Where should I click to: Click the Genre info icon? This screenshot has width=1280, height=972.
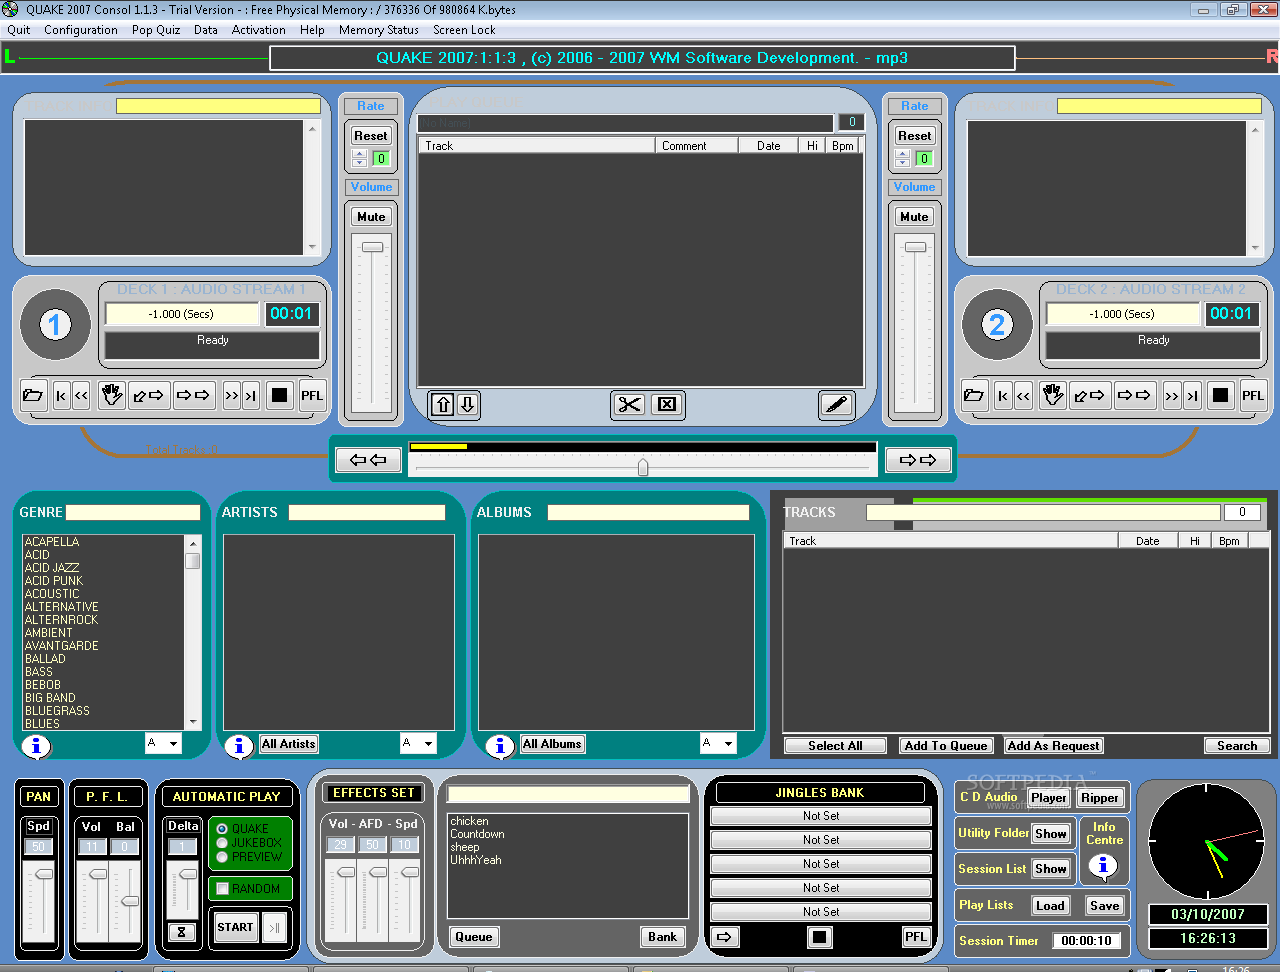click(x=36, y=746)
